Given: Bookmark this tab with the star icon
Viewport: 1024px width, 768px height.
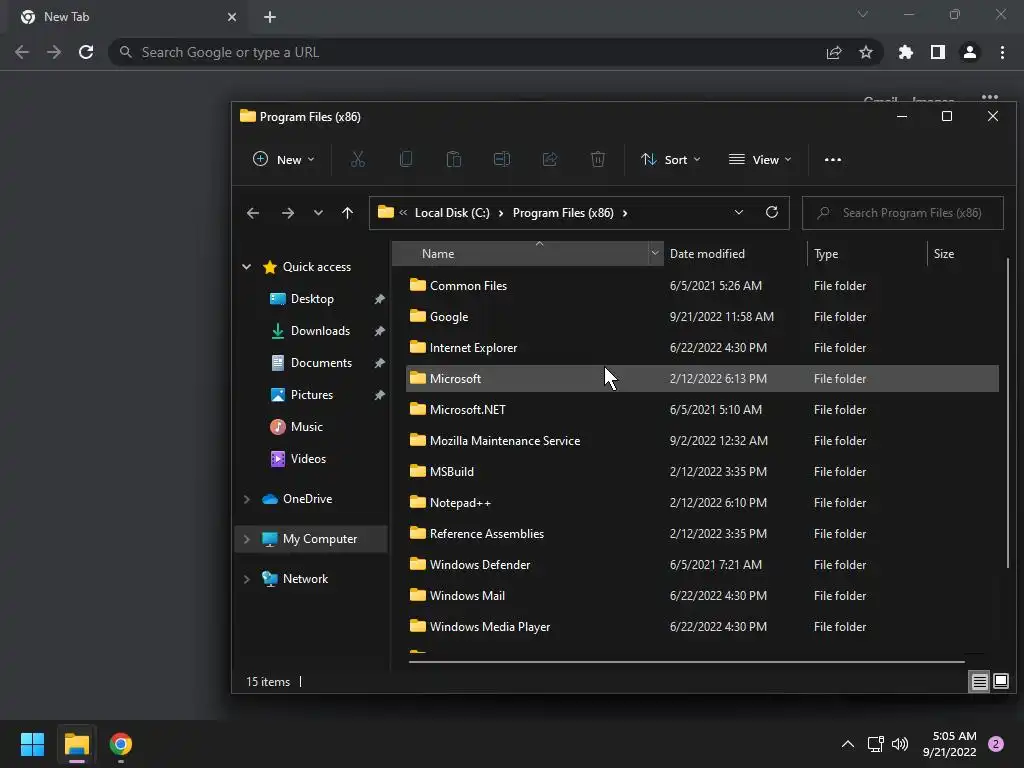Looking at the screenshot, I should point(865,52).
